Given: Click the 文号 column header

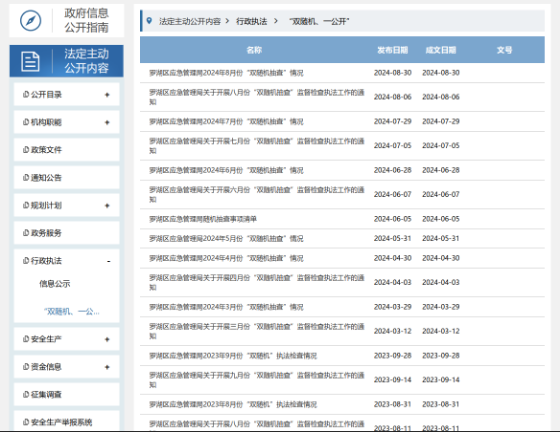Looking at the screenshot, I should pyautogui.click(x=504, y=50).
